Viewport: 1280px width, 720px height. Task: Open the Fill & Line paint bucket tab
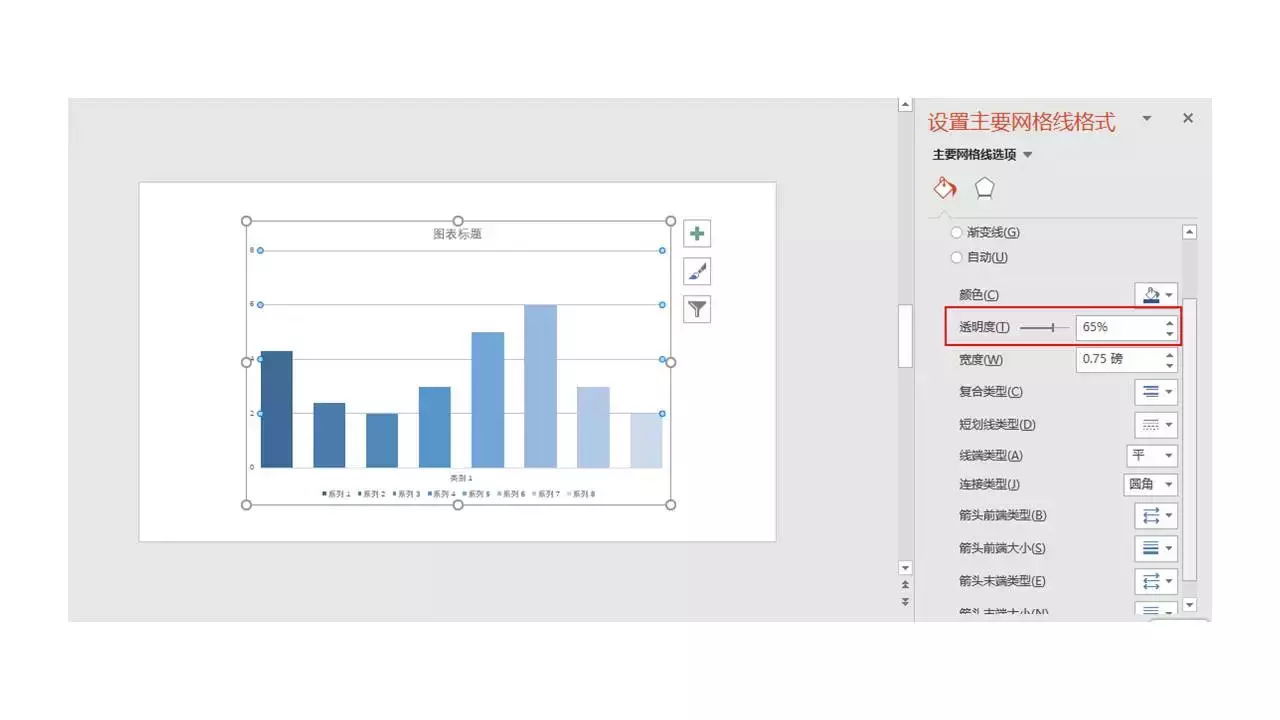(x=945, y=188)
